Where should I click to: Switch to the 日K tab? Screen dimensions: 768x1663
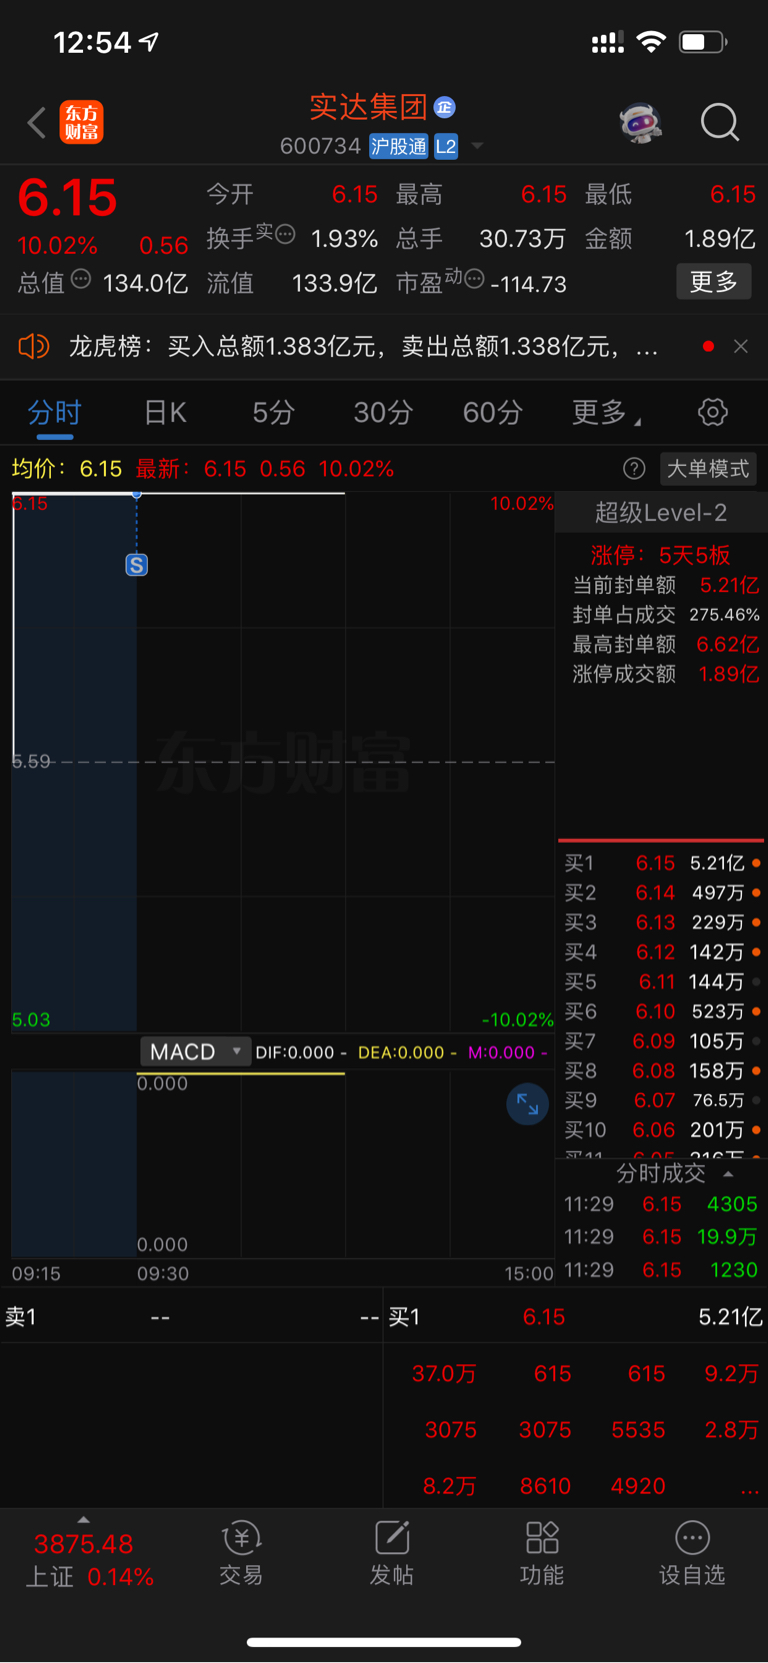(165, 413)
